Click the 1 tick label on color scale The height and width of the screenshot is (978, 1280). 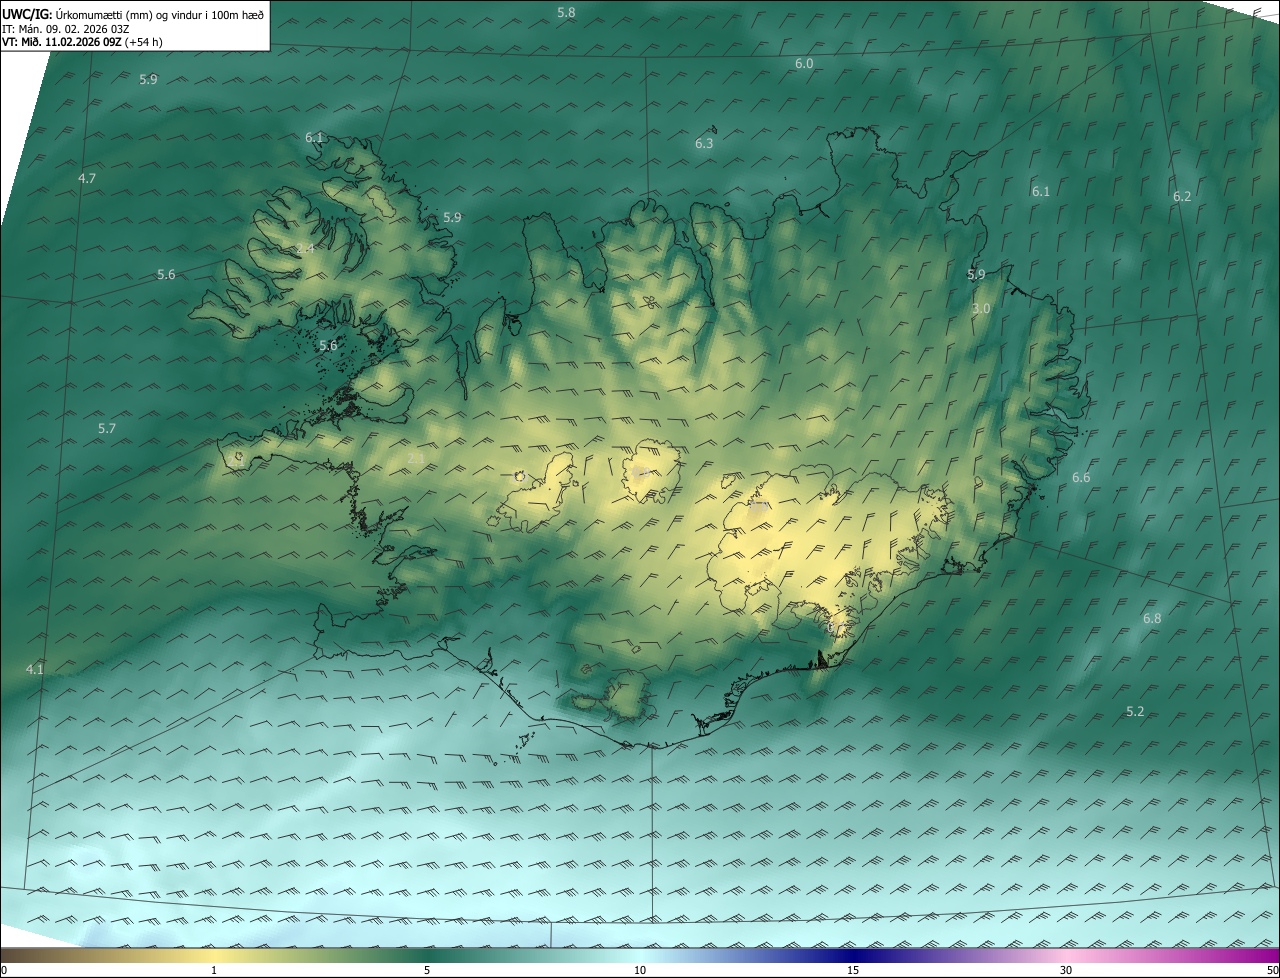pyautogui.click(x=214, y=970)
